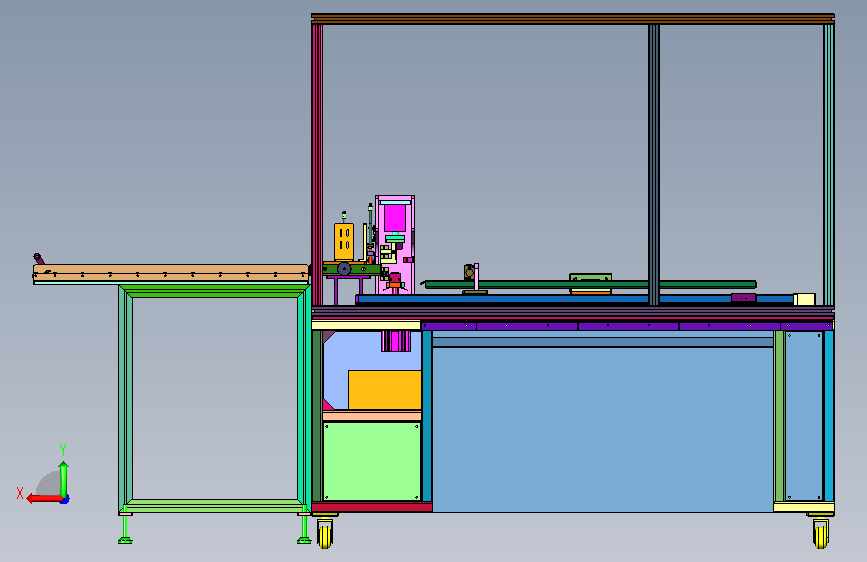867x562 pixels.
Task: Select the small green carriage block on the rail
Action: pos(591,277)
